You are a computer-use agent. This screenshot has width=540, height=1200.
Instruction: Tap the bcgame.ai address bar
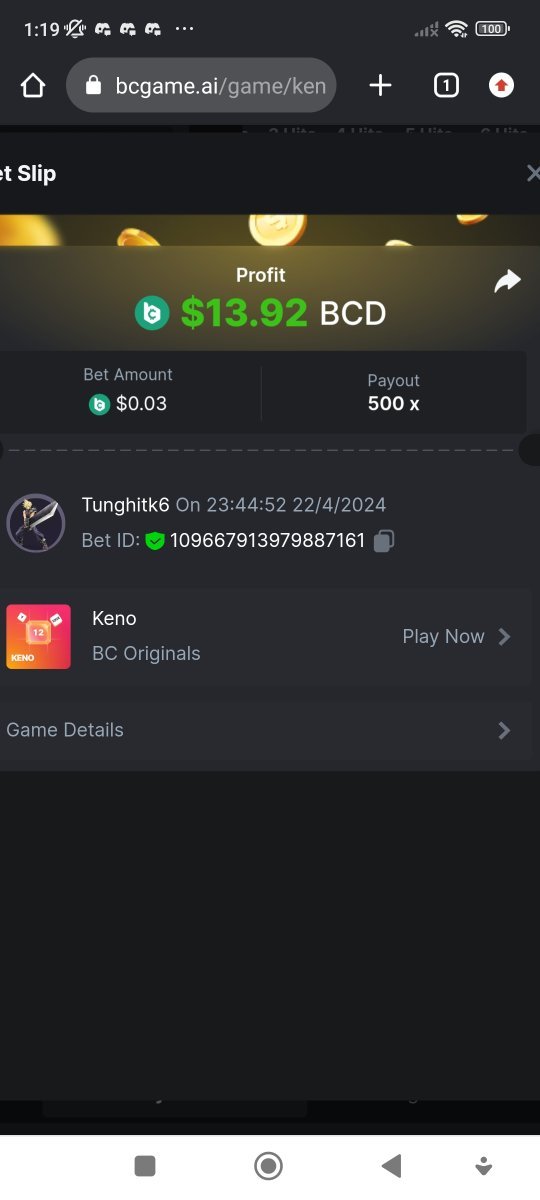point(201,86)
